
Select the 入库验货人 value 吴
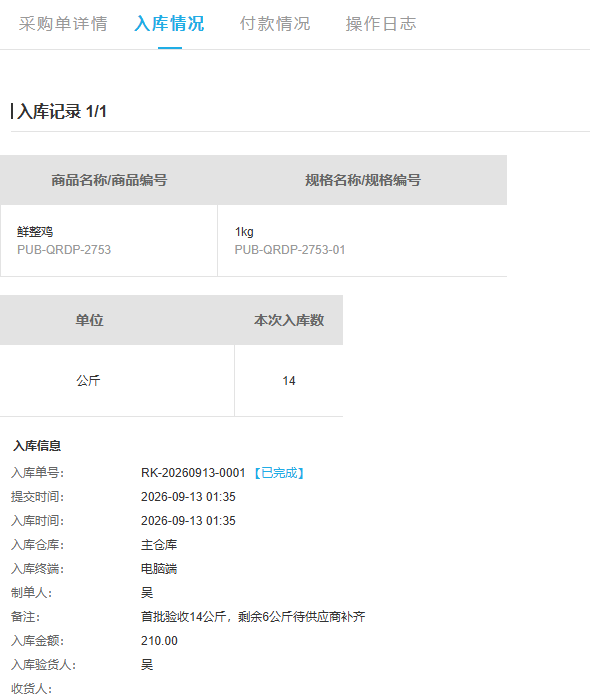click(147, 664)
